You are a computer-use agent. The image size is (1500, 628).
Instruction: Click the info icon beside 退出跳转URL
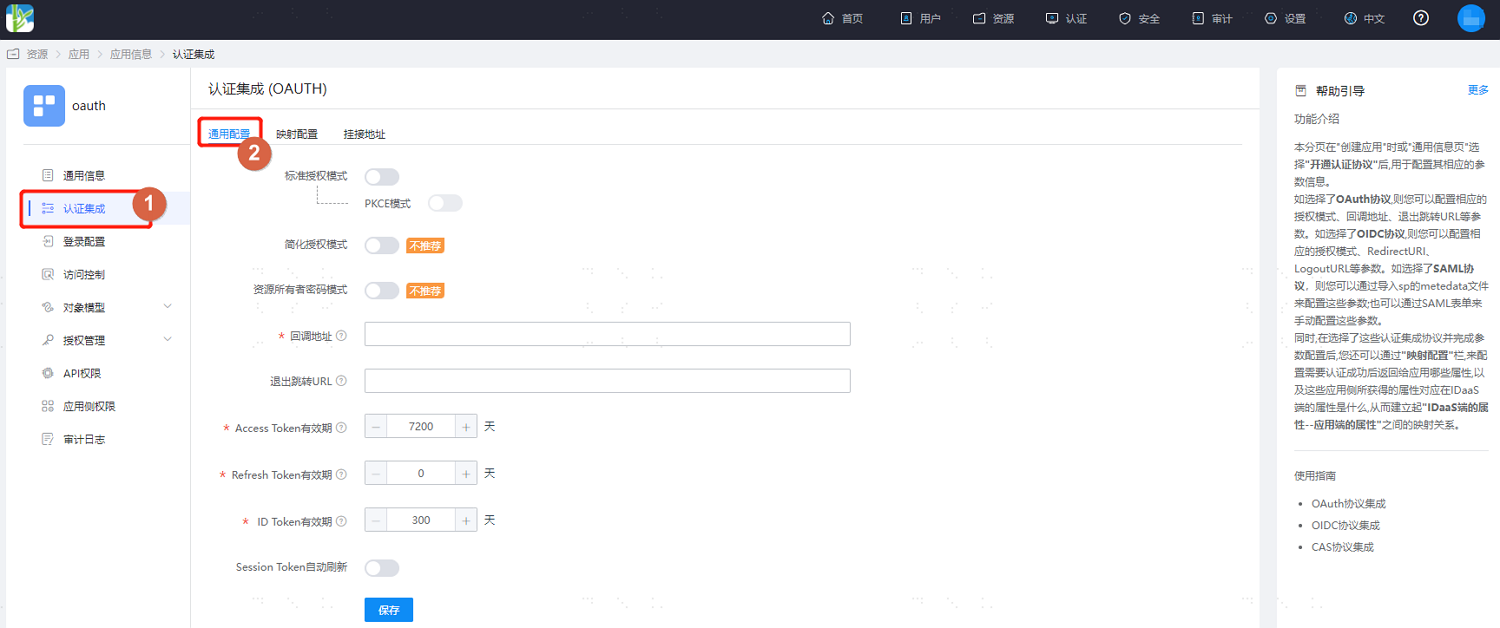(x=342, y=381)
